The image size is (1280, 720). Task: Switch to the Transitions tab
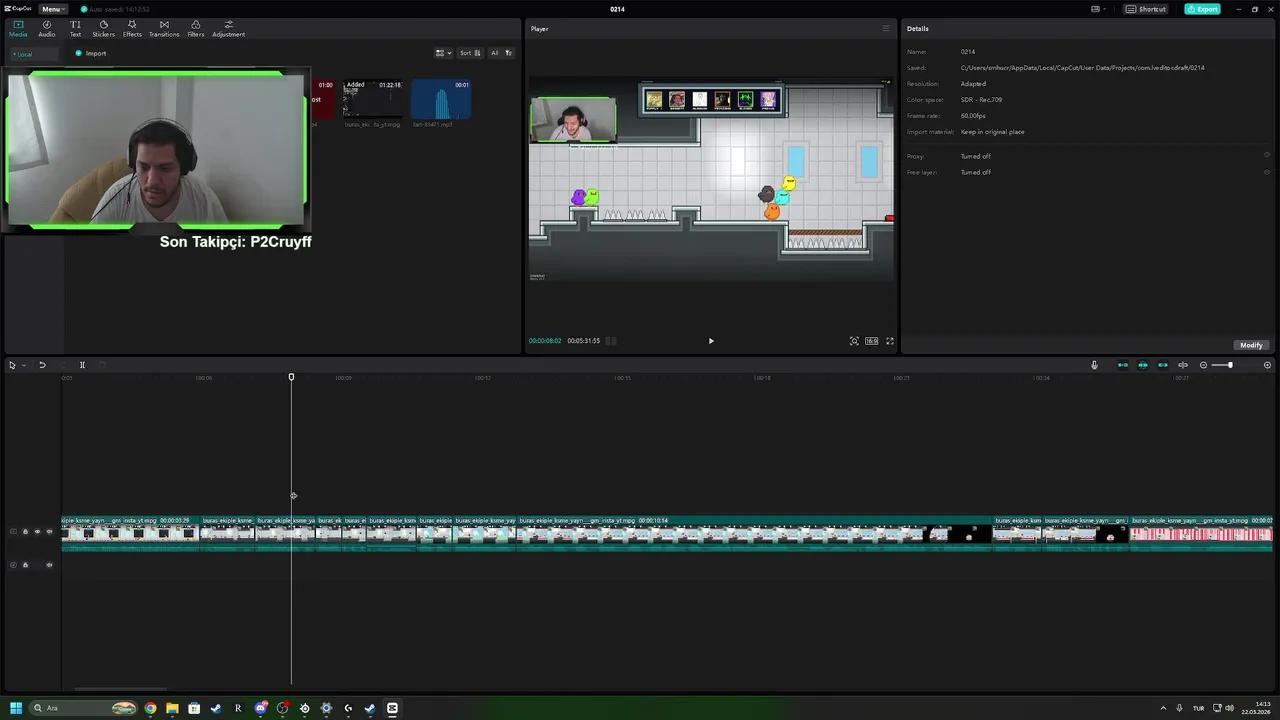(164, 28)
